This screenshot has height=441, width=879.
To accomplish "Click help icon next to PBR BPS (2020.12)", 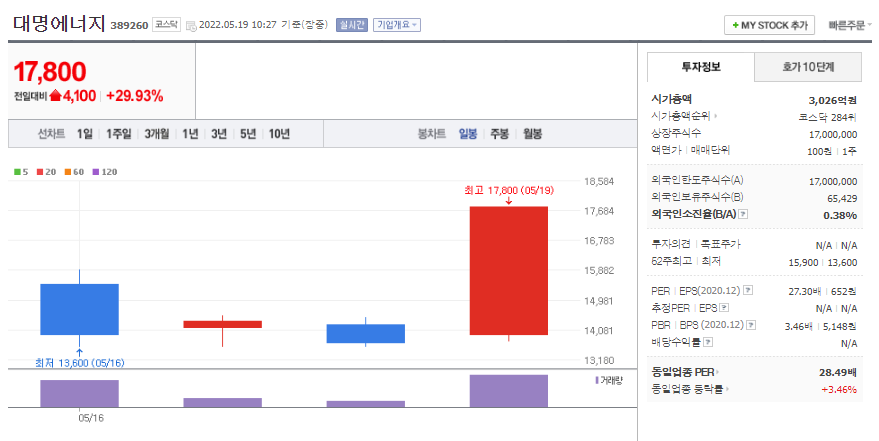I will click(x=752, y=325).
